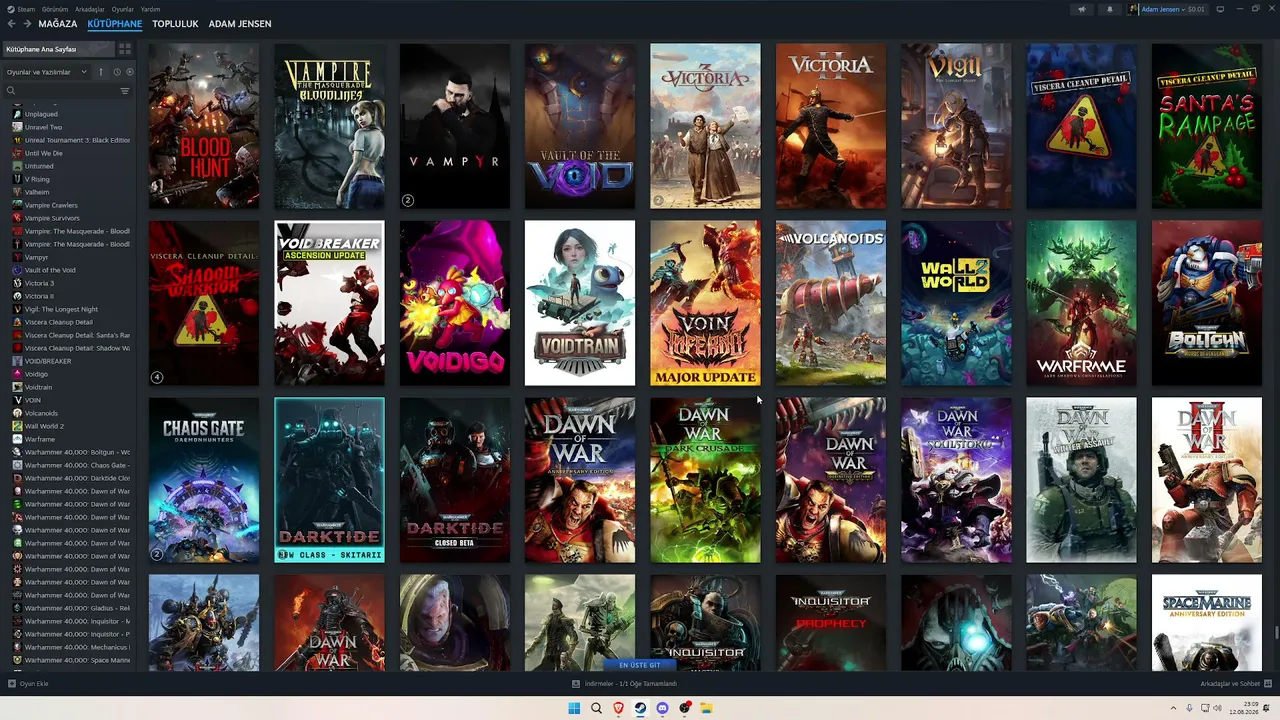Open the Arkadaşlar menu
Screen dimensions: 1280x720
[x=90, y=9]
